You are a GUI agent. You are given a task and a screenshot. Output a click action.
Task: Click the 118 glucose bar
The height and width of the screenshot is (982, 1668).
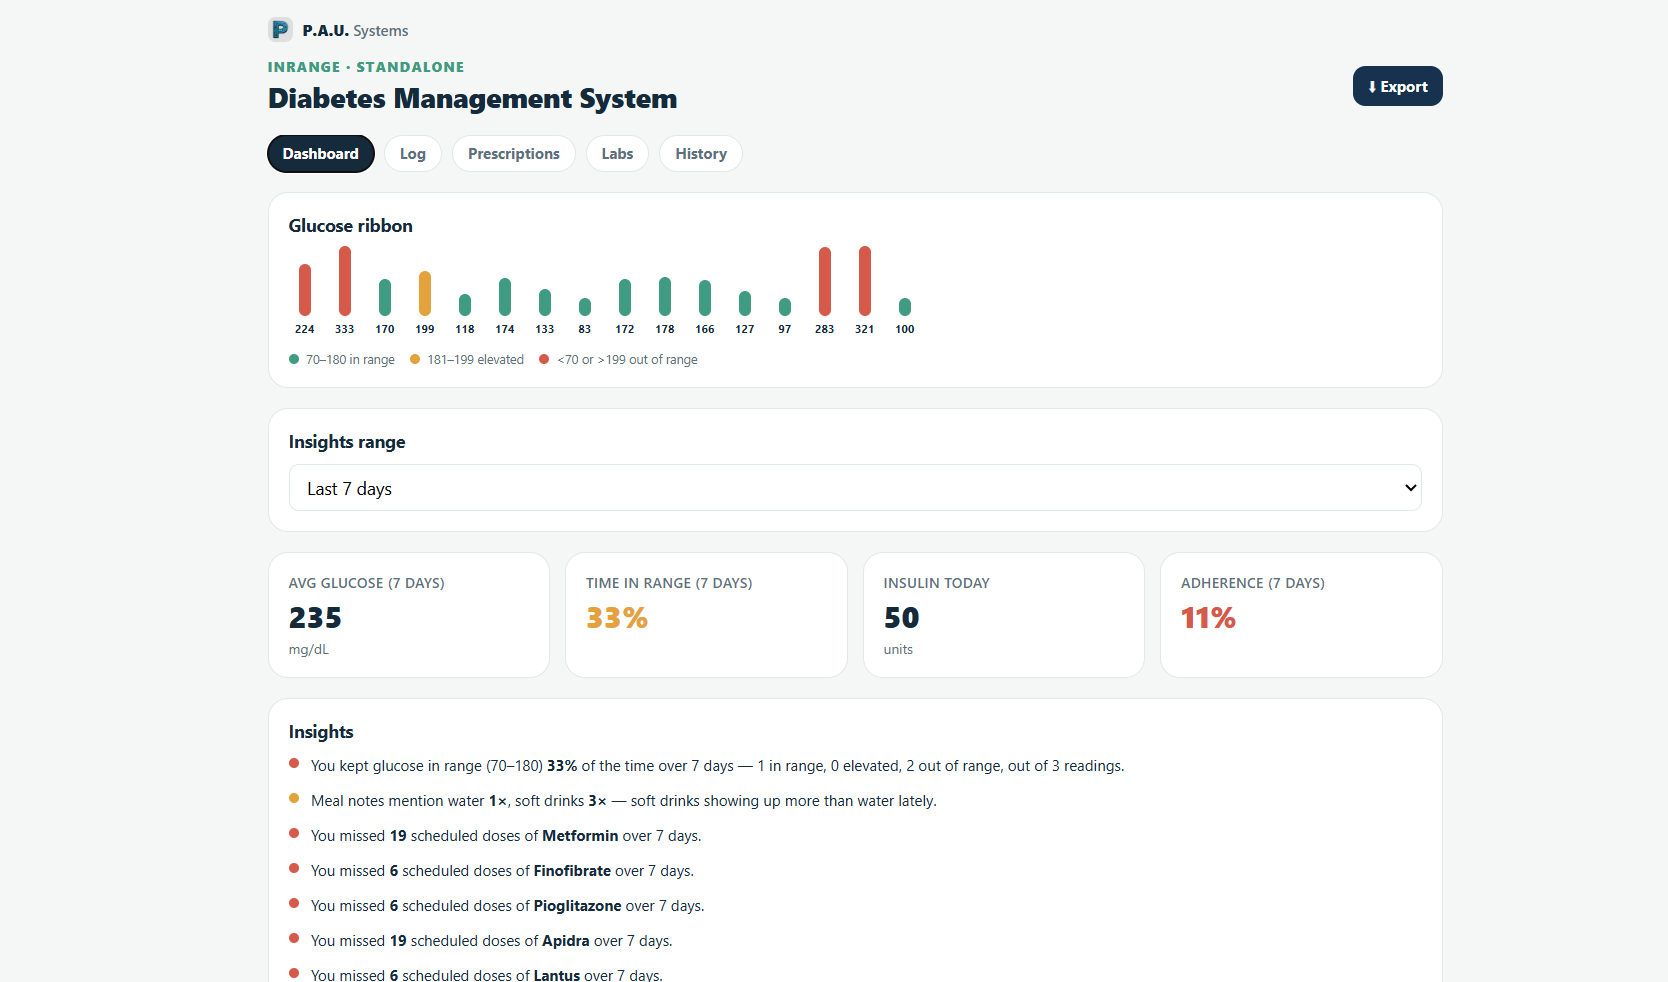(465, 305)
